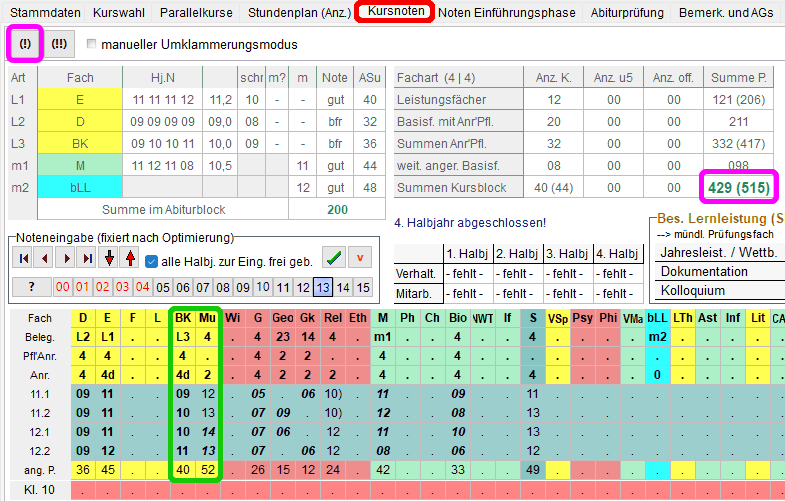Click the cyan bLL subject cell
This screenshot has width=785, height=501.
point(80,187)
